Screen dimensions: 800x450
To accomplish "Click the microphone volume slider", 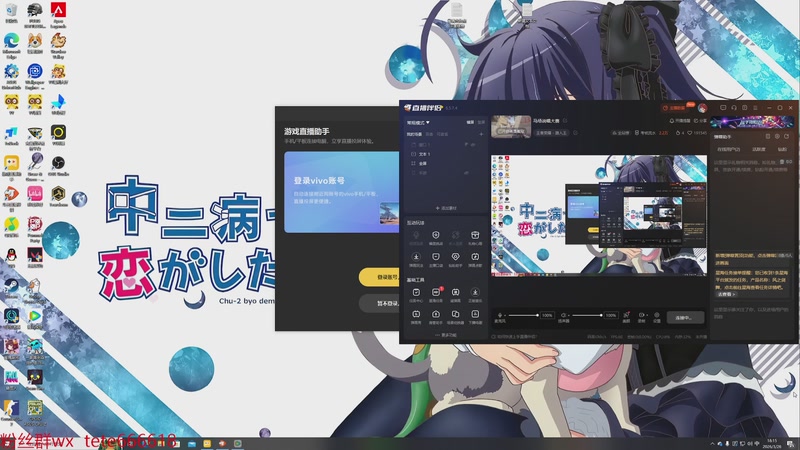I will click(523, 315).
